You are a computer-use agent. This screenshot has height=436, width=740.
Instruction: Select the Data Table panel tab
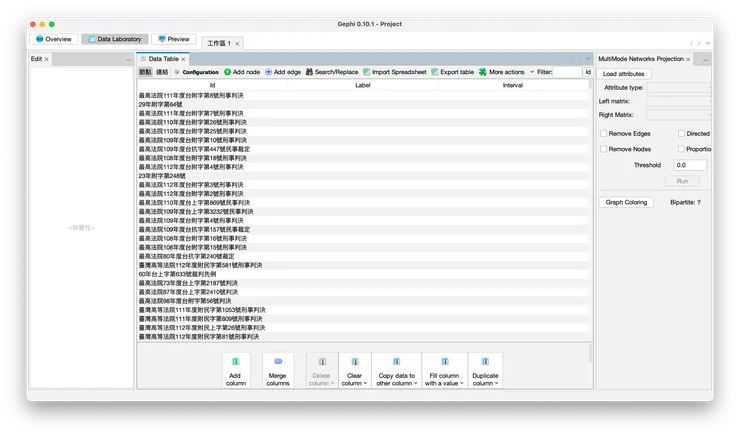tap(163, 59)
